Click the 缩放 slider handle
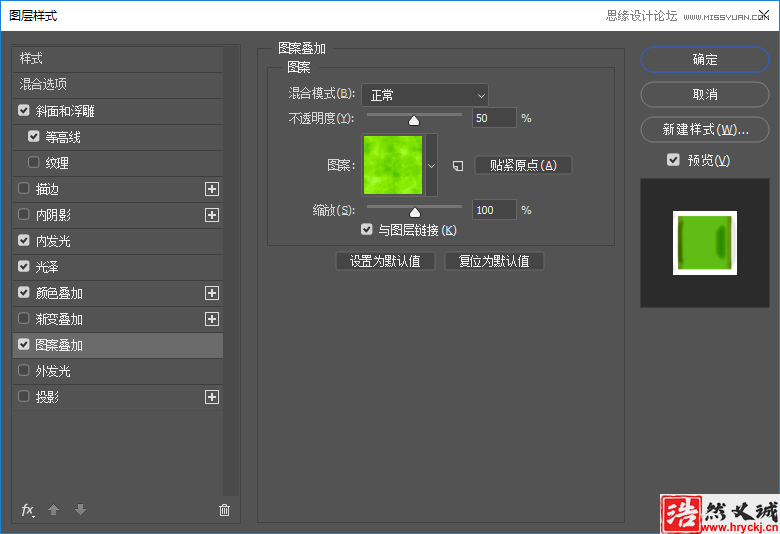Image resolution: width=780 pixels, height=534 pixels. [x=415, y=213]
